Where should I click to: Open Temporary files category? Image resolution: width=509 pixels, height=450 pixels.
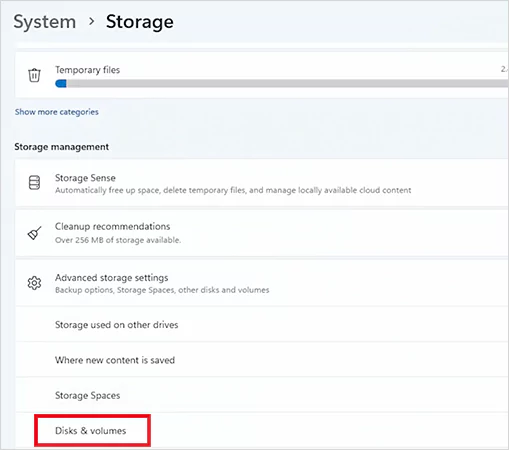click(x=262, y=75)
